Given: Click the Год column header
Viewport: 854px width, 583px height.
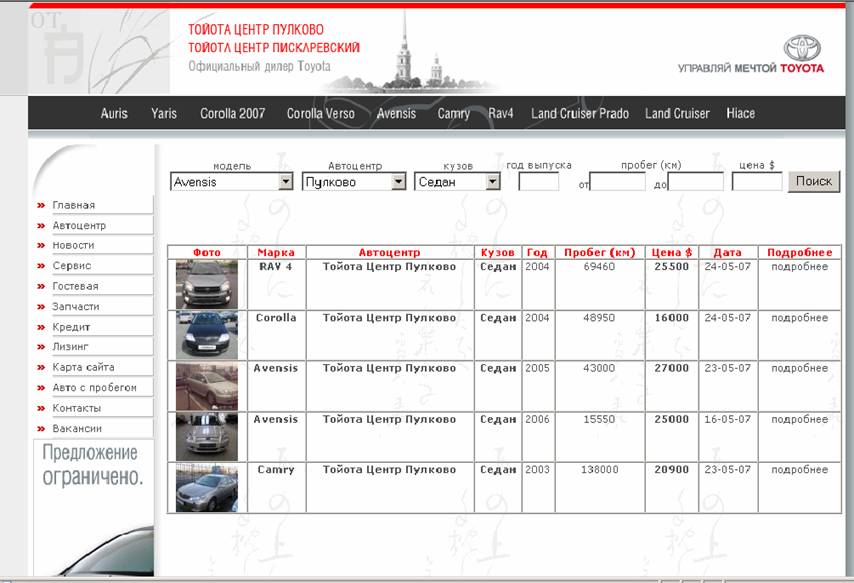Looking at the screenshot, I should click(537, 252).
